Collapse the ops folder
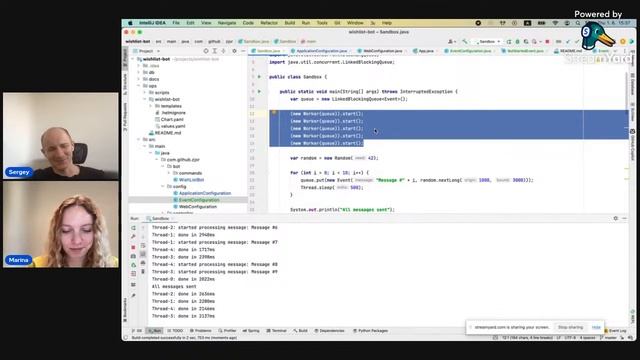The image size is (640, 360). coord(138,86)
